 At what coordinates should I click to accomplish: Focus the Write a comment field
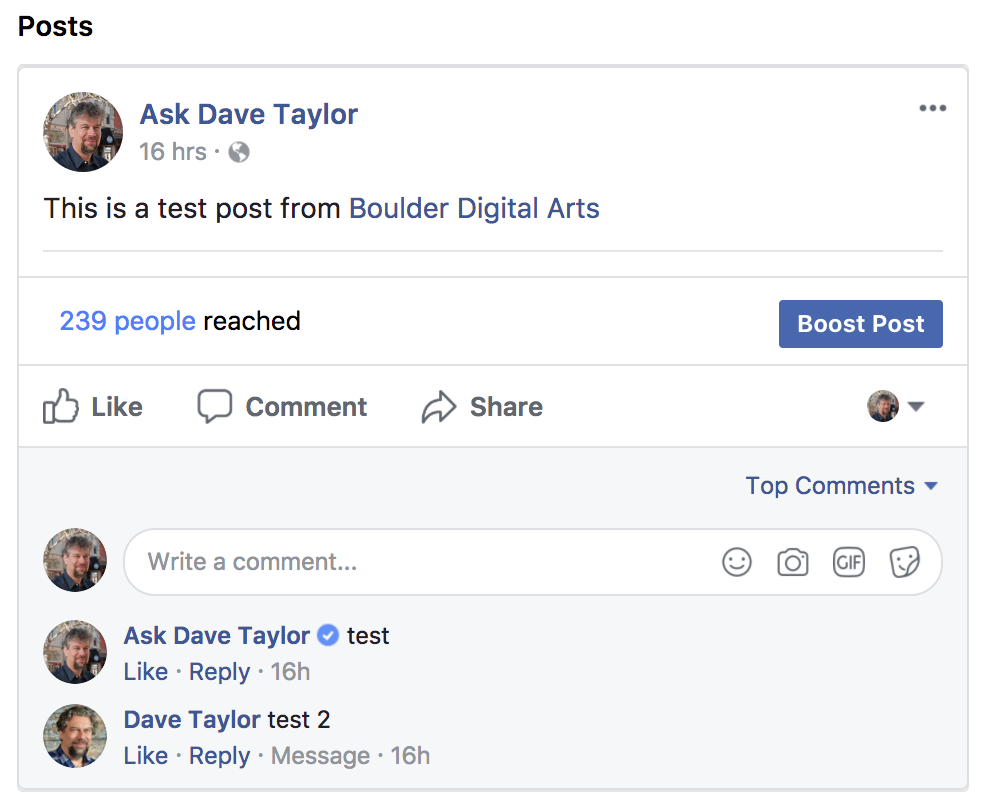(533, 562)
